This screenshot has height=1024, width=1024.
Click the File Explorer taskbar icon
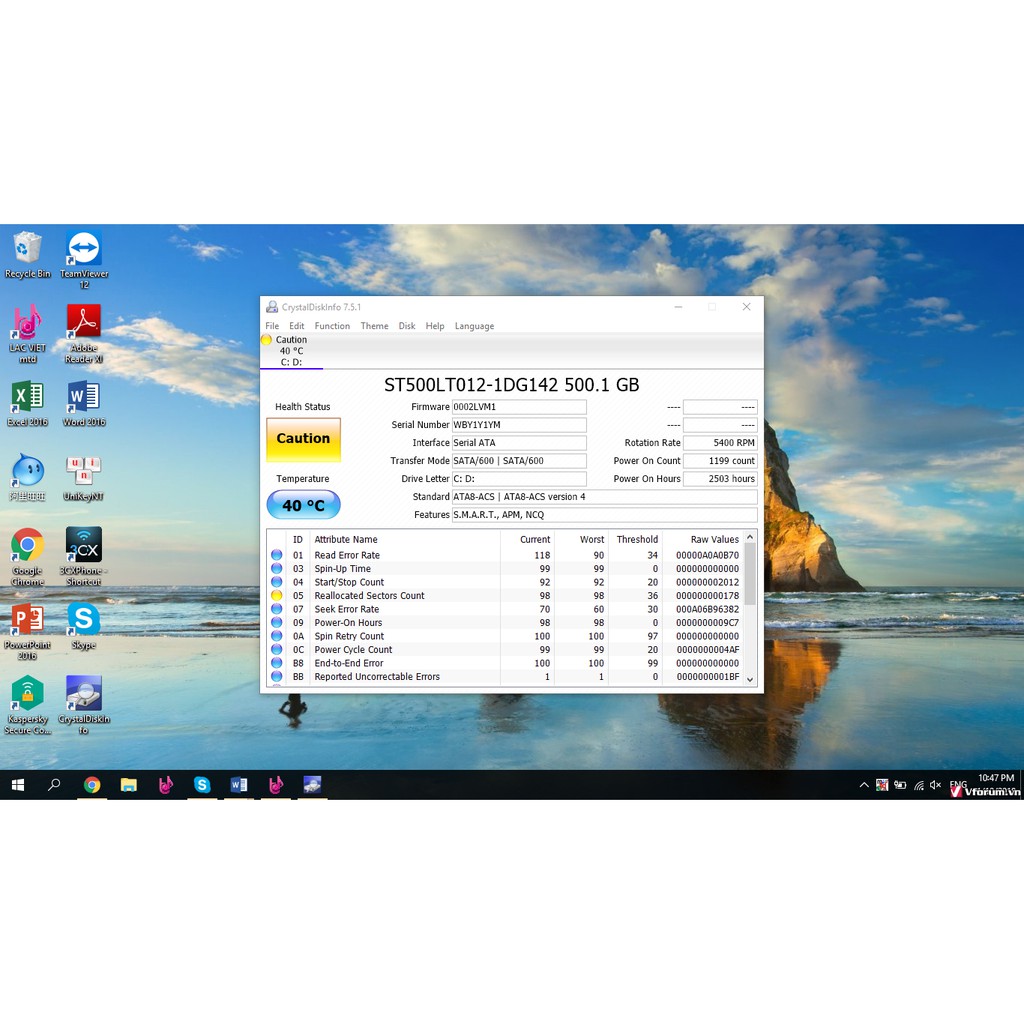click(x=129, y=785)
